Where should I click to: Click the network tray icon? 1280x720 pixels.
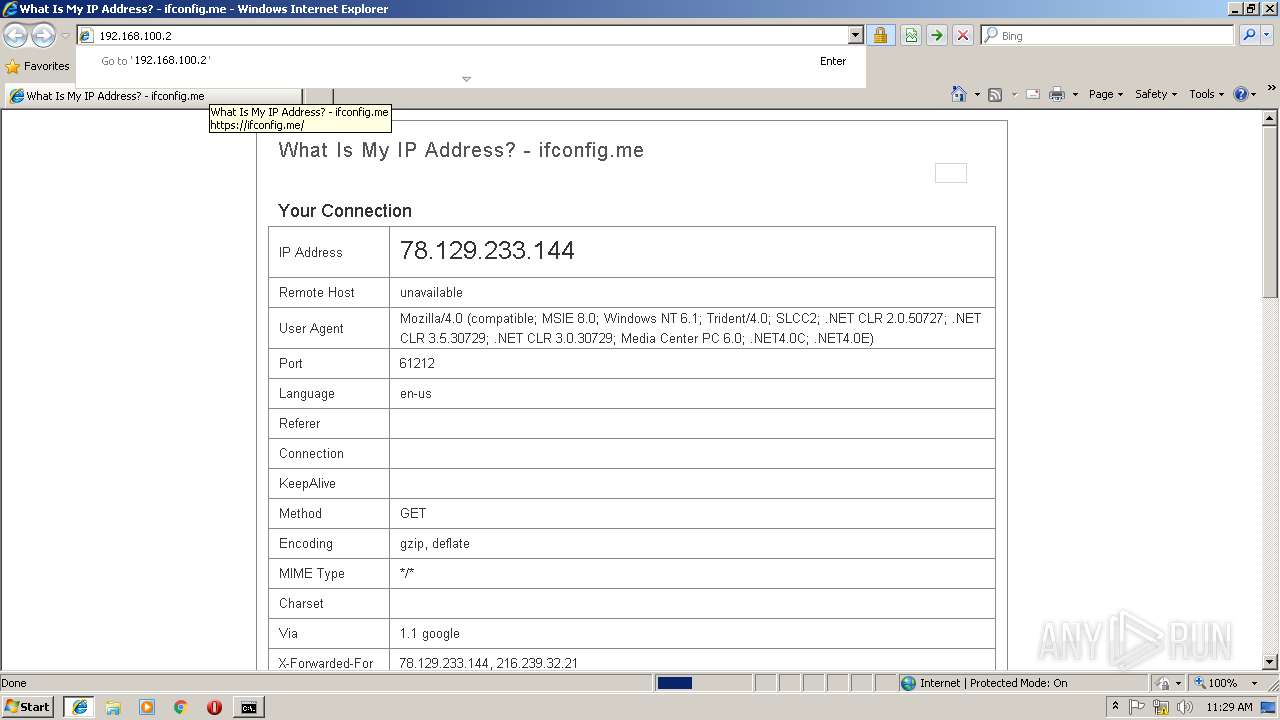click(1161, 707)
